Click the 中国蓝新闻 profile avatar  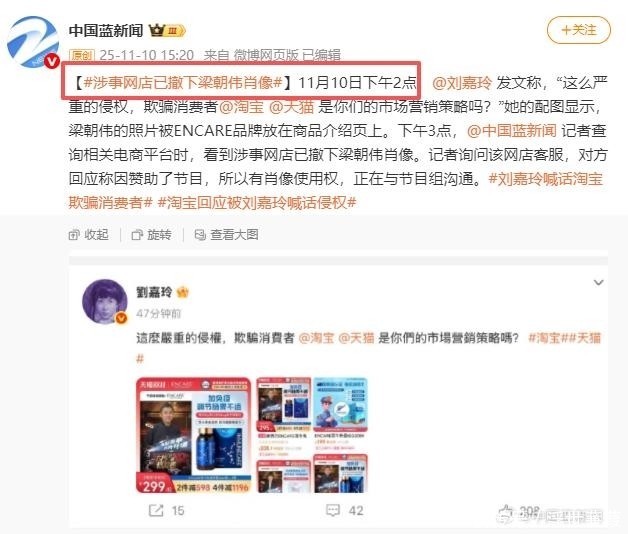tap(33, 42)
